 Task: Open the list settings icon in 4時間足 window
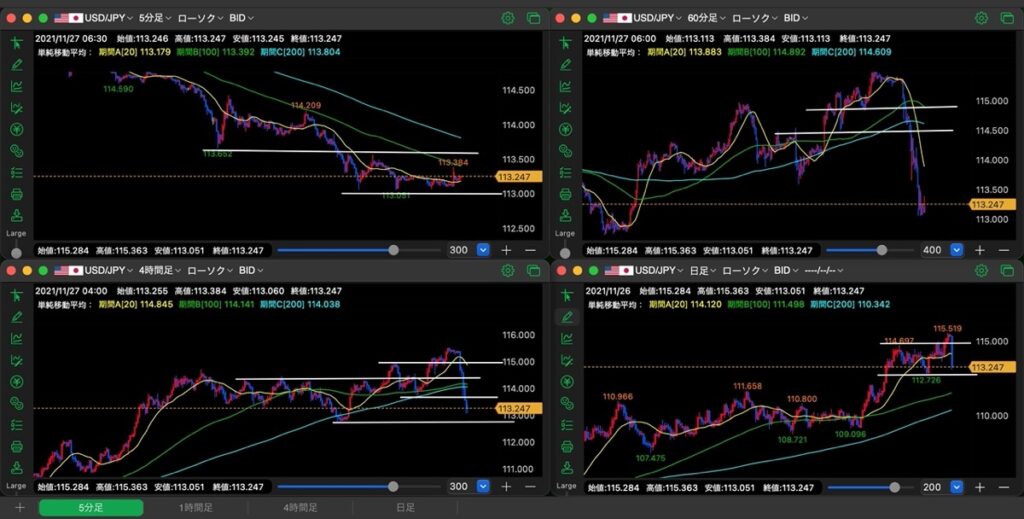click(x=16, y=425)
